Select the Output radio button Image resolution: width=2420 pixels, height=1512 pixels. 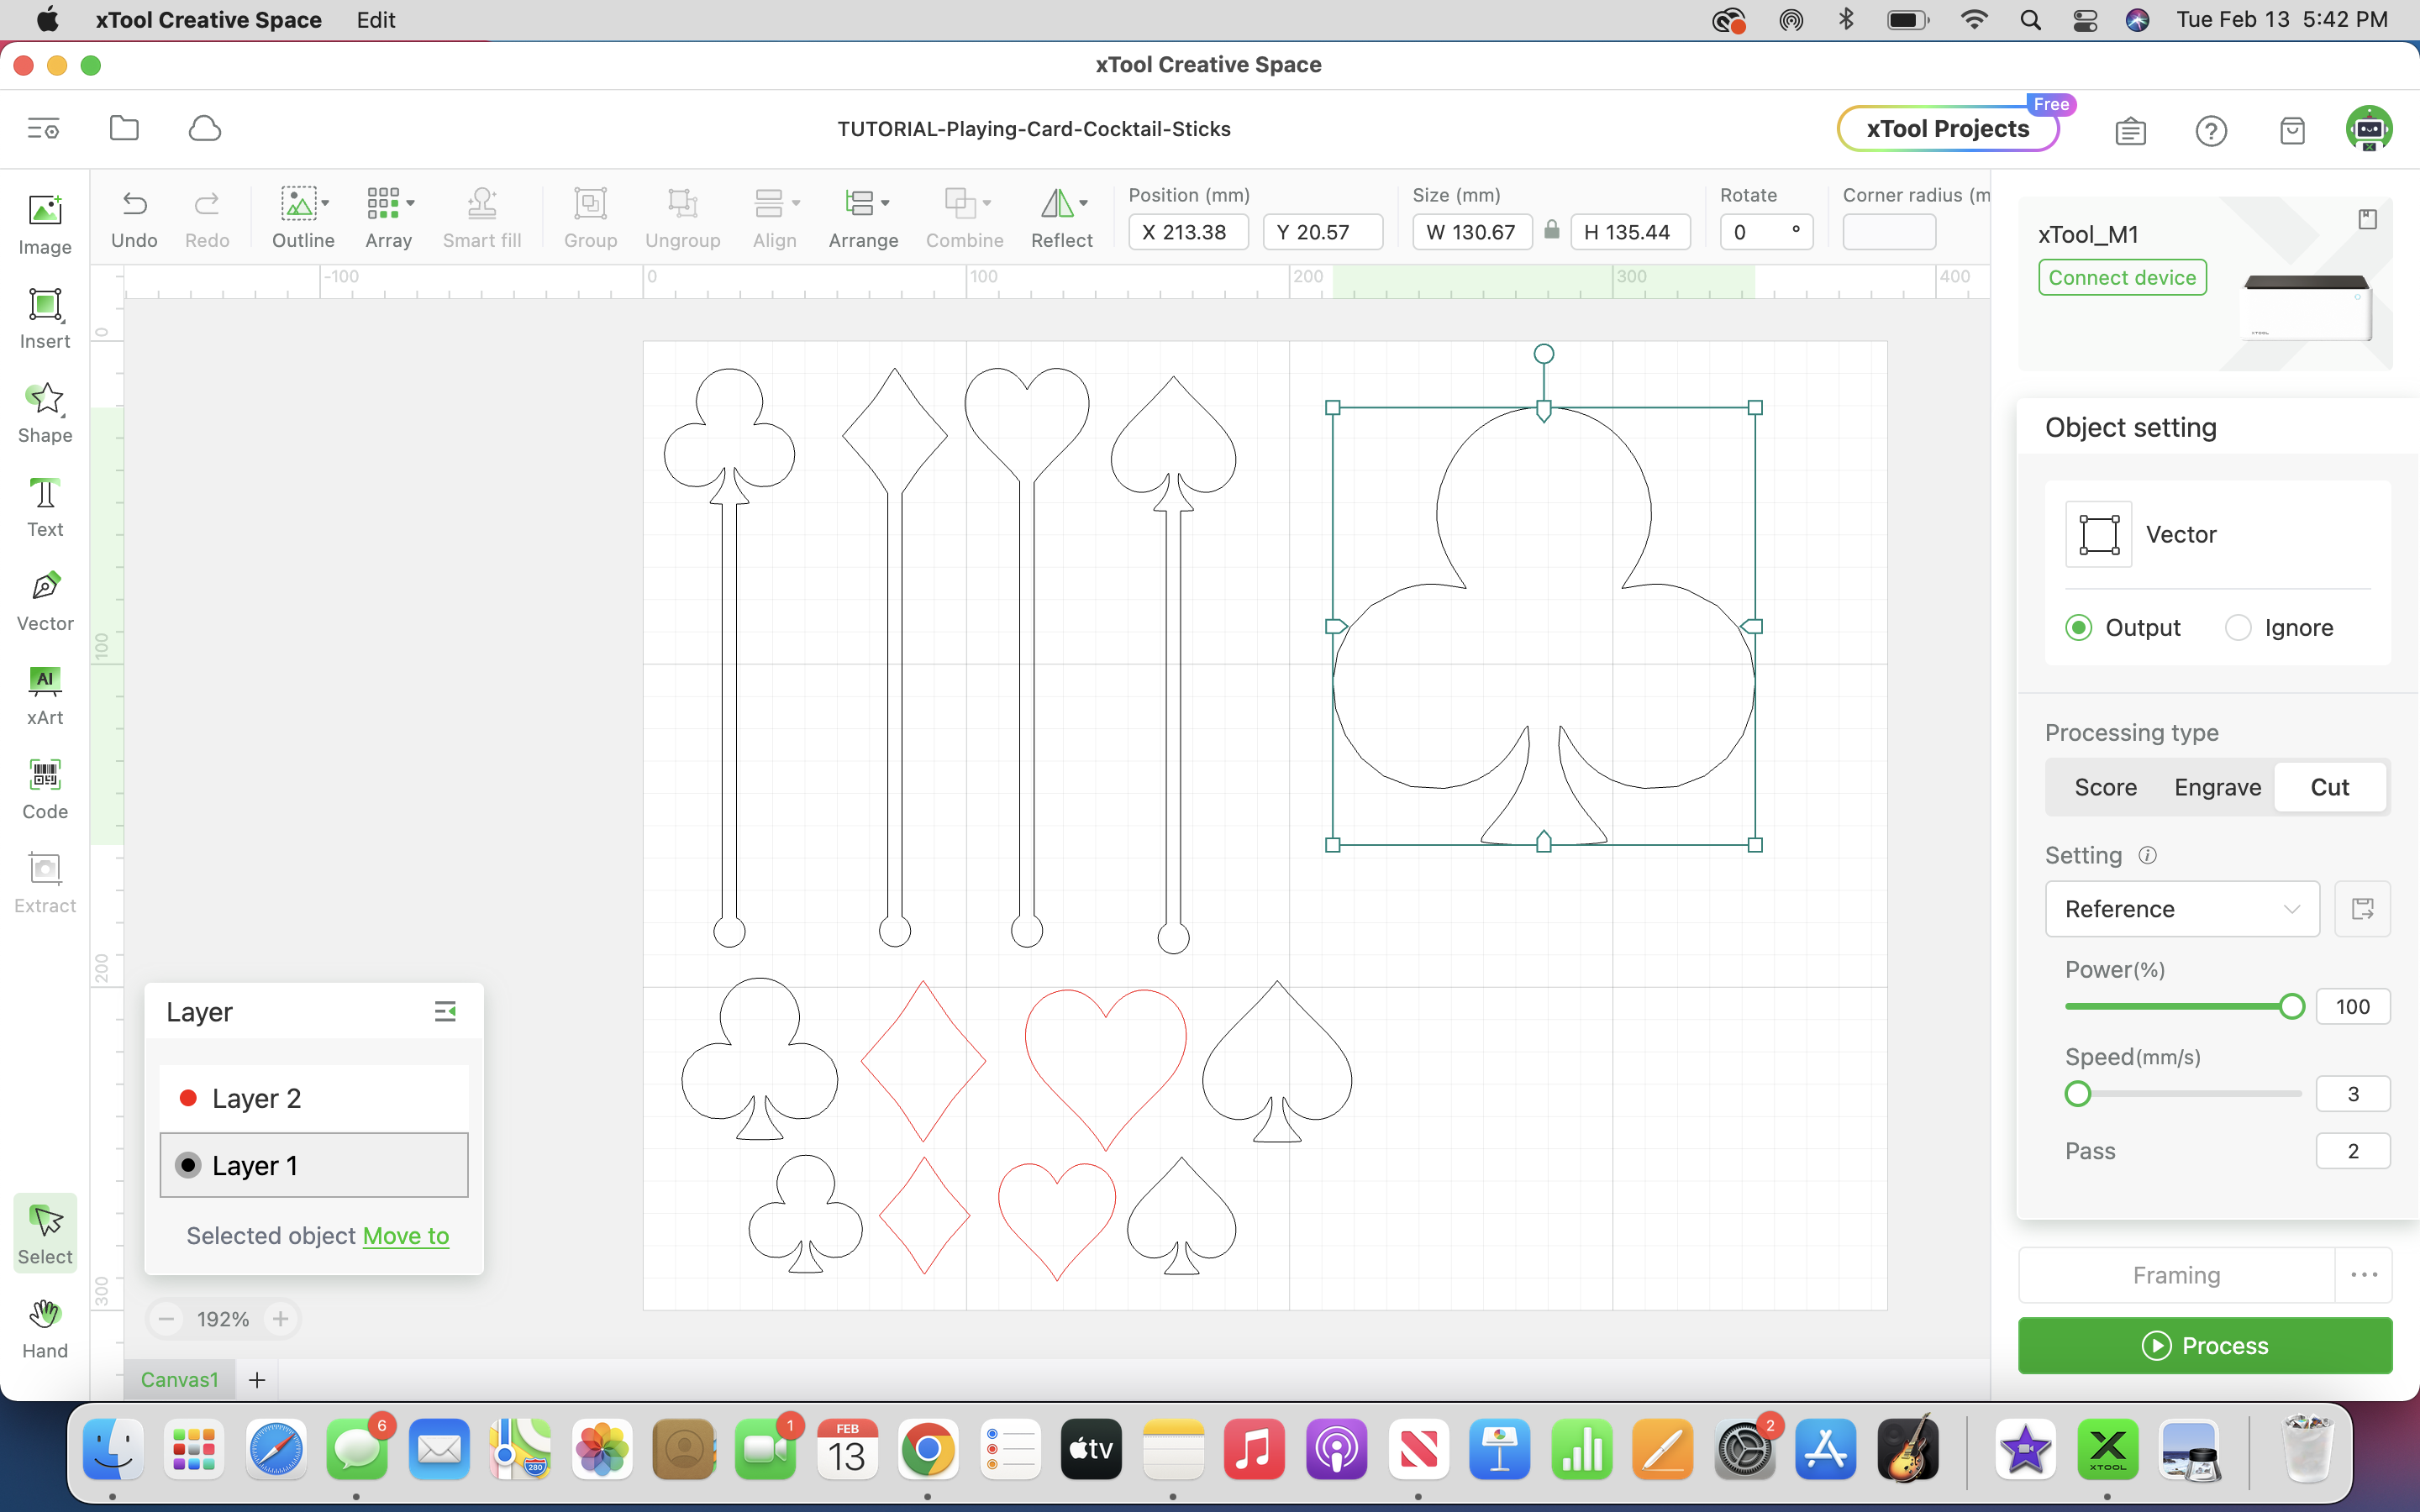click(x=2081, y=627)
